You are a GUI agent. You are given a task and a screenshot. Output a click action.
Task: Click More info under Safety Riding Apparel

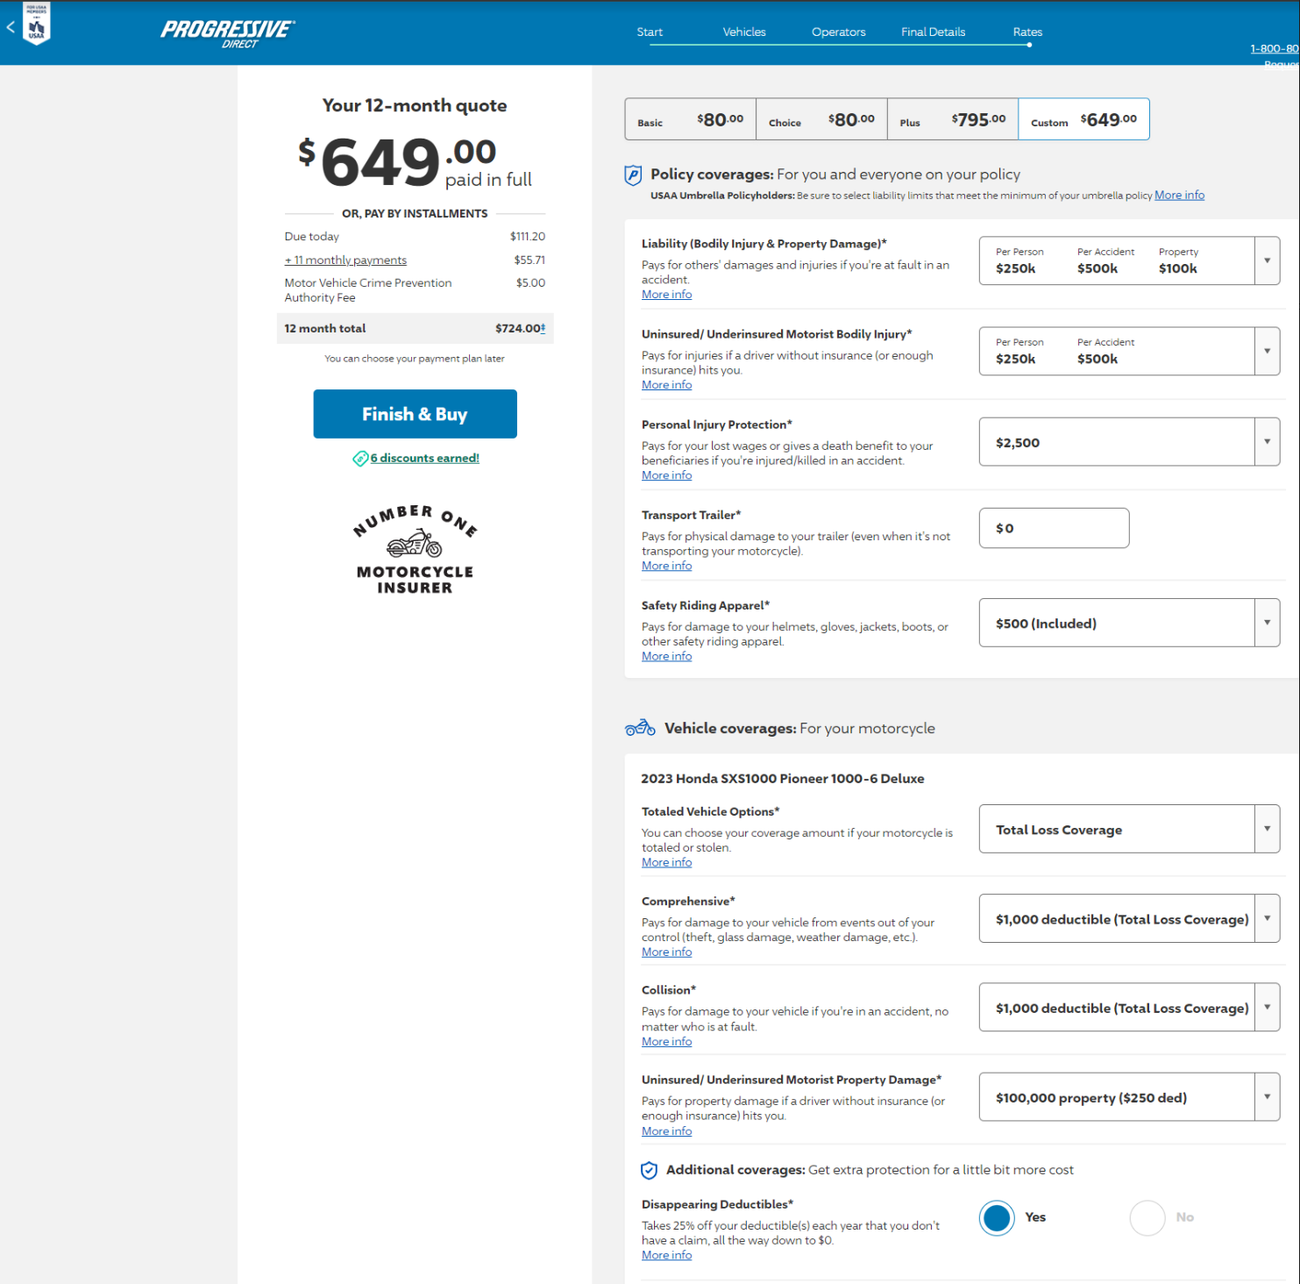(x=667, y=656)
